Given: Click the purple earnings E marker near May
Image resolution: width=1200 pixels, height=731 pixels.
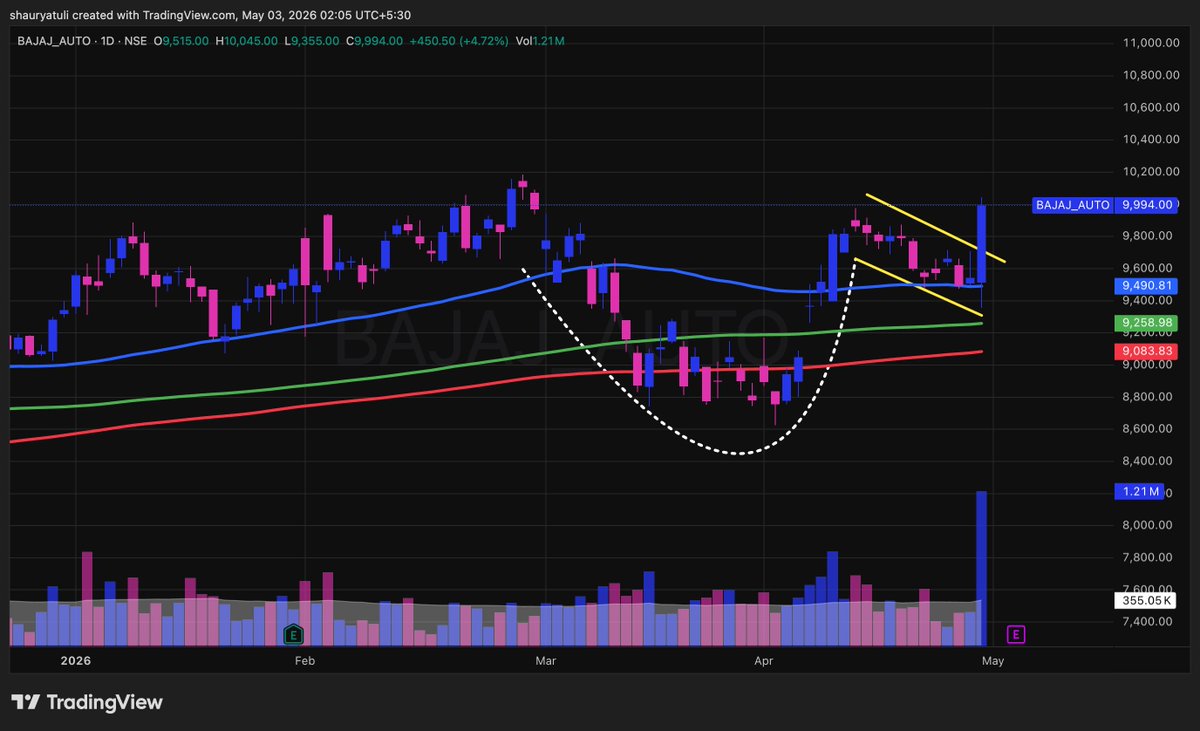Looking at the screenshot, I should click(x=1017, y=634).
